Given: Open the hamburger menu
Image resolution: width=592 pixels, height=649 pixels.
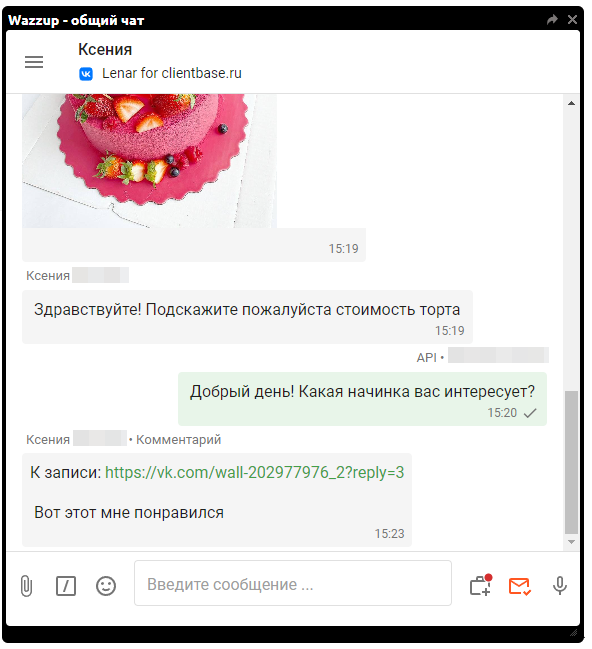Looking at the screenshot, I should (34, 62).
